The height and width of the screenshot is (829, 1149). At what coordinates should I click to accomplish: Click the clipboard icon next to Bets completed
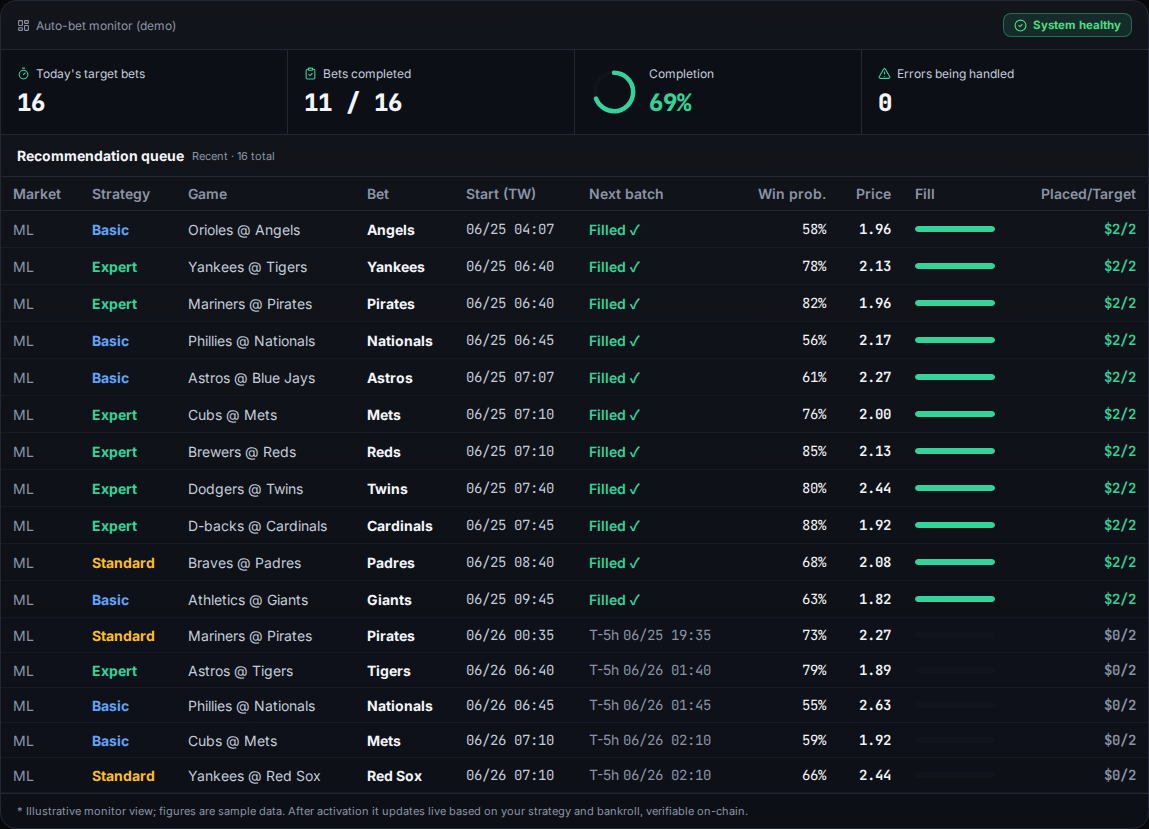[310, 74]
